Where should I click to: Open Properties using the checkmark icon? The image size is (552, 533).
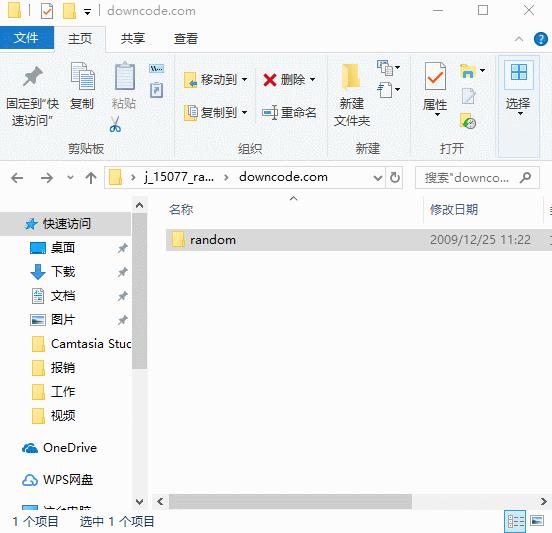pos(435,76)
